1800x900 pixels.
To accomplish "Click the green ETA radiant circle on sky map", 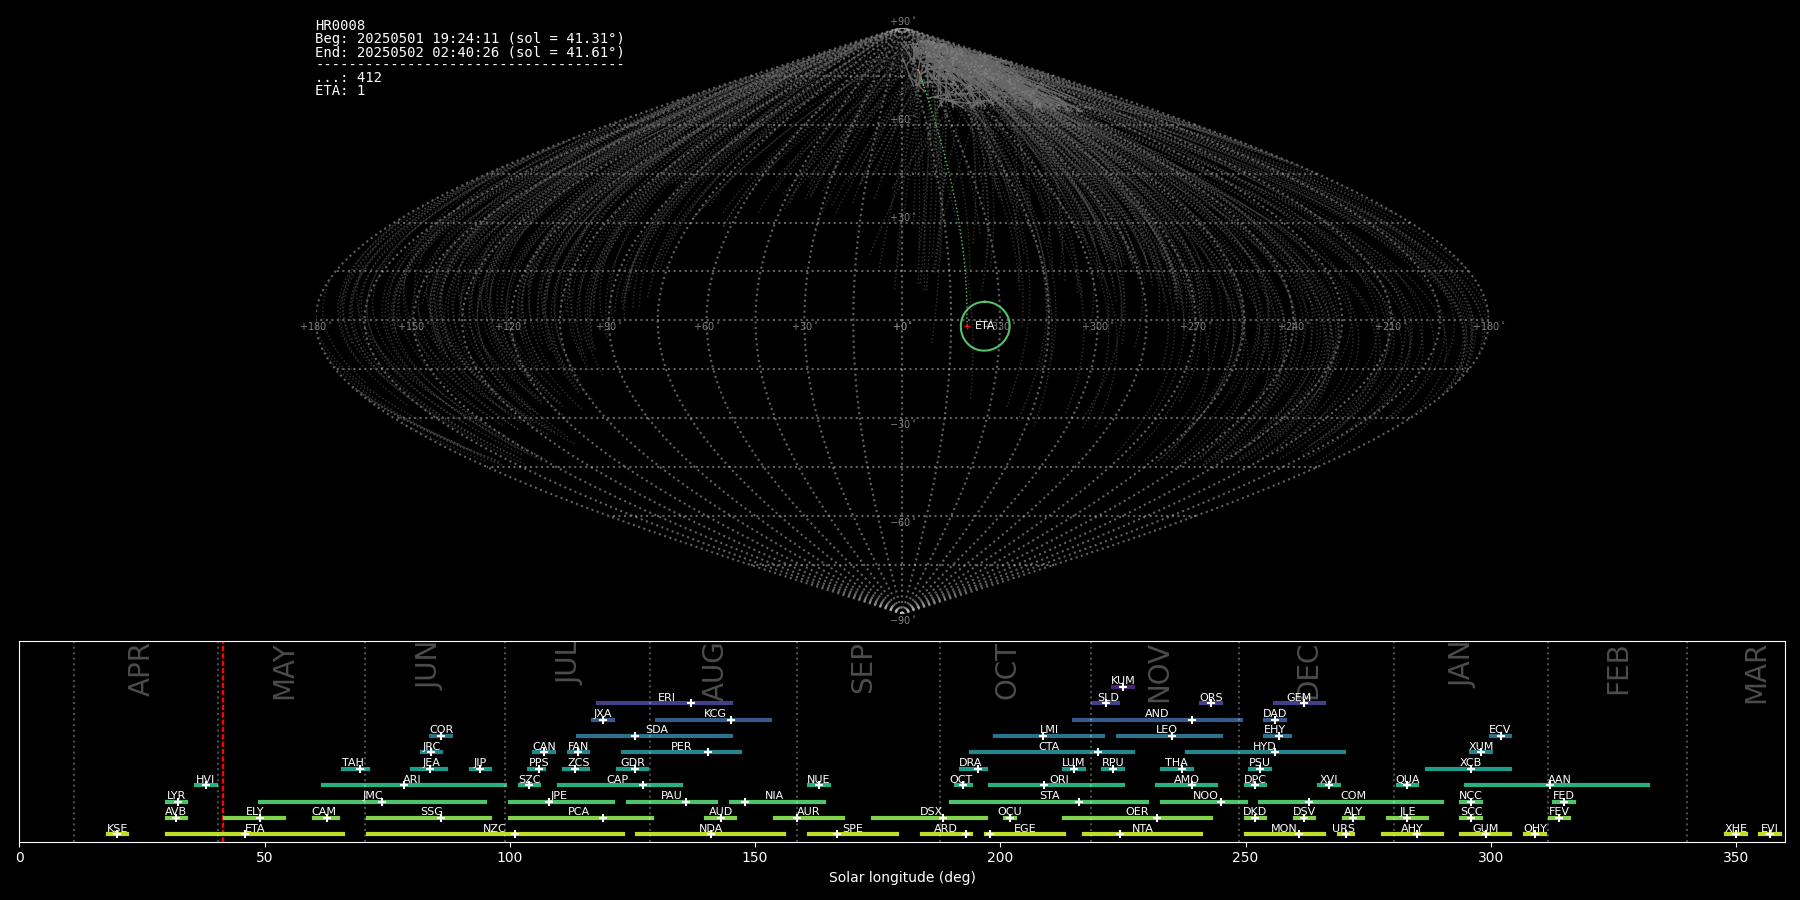I will (x=985, y=326).
